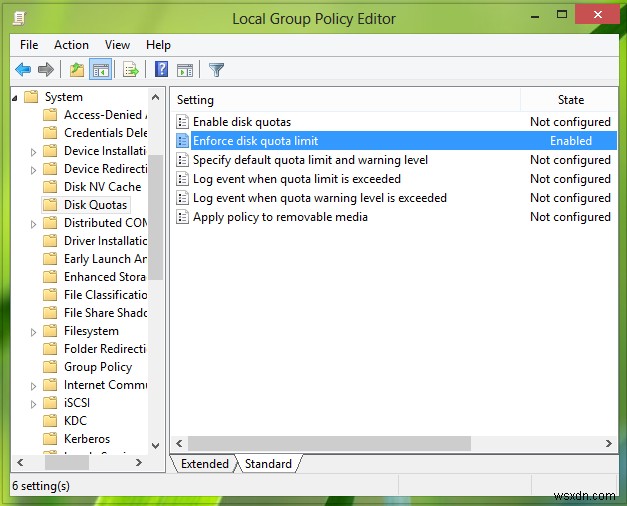Screen dimensions: 627x506
Task: Select Log event when quota limit is exceeded
Action: tap(297, 179)
